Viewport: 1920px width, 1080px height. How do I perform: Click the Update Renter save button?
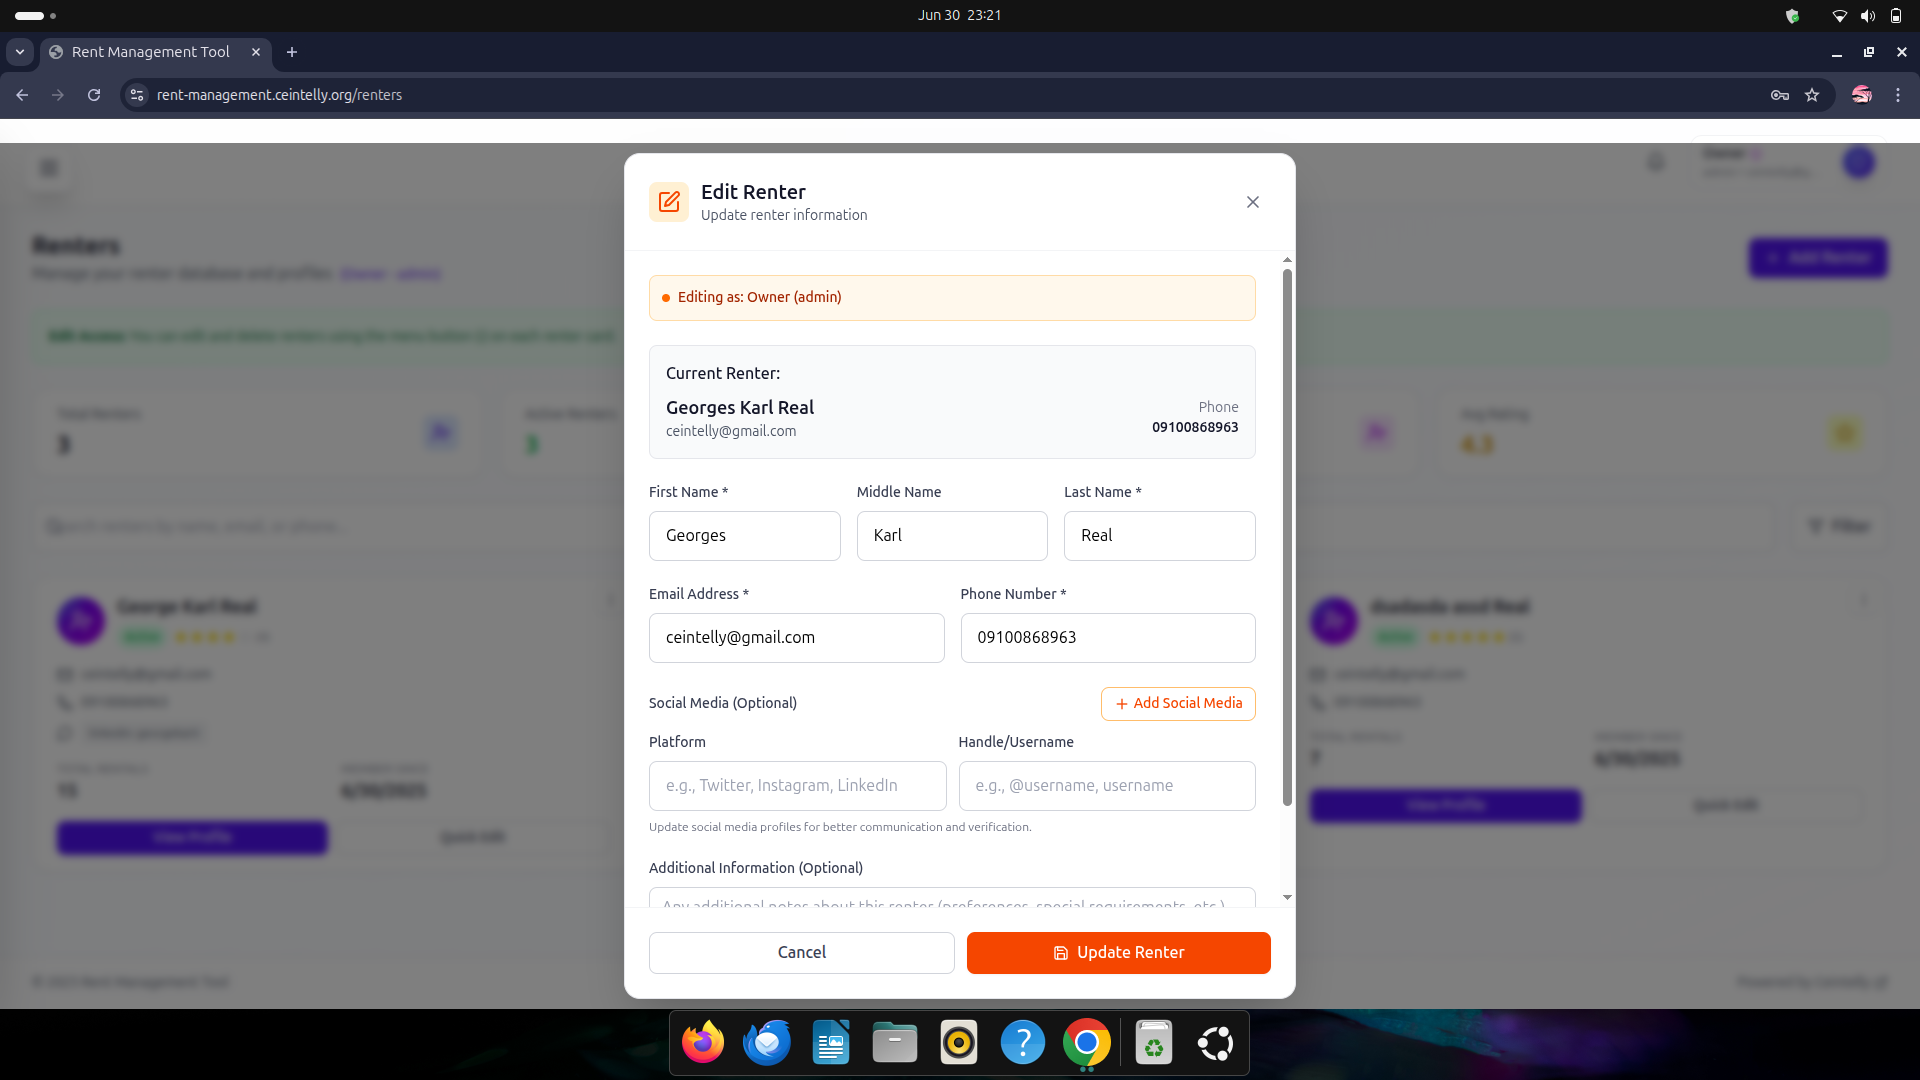pos(1118,952)
